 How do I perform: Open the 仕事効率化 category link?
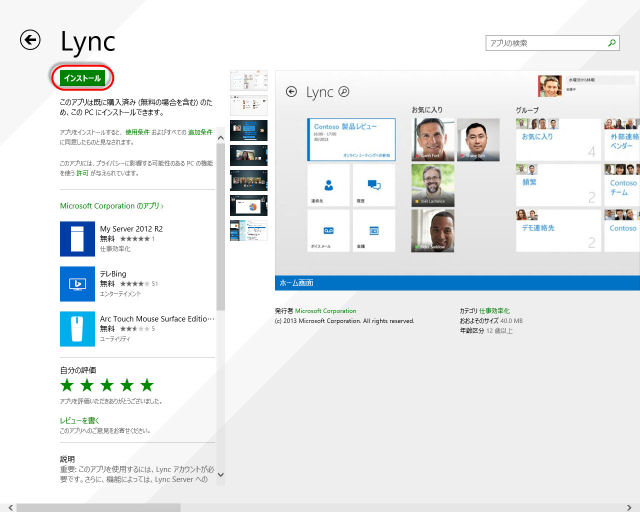[494, 311]
